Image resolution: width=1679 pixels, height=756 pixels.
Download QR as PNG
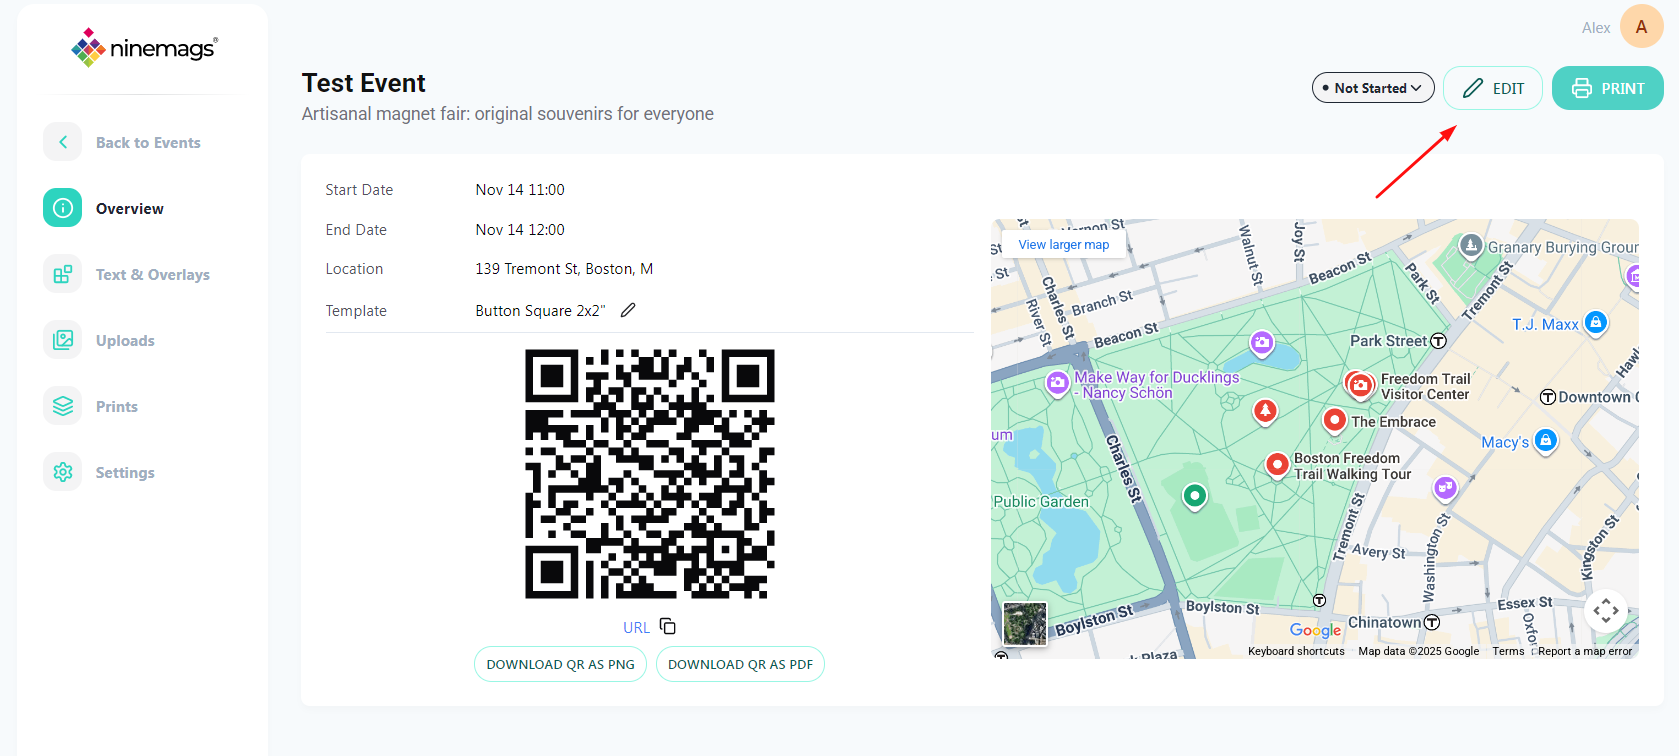[x=560, y=664]
